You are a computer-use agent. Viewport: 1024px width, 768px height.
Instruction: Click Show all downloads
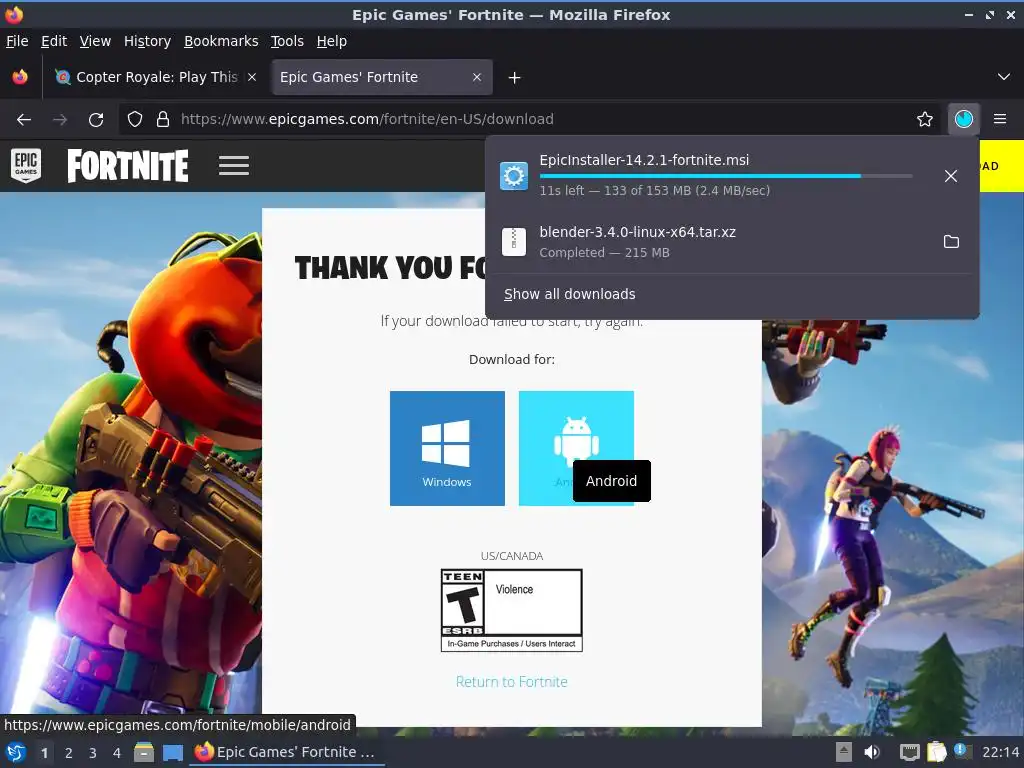click(x=569, y=295)
